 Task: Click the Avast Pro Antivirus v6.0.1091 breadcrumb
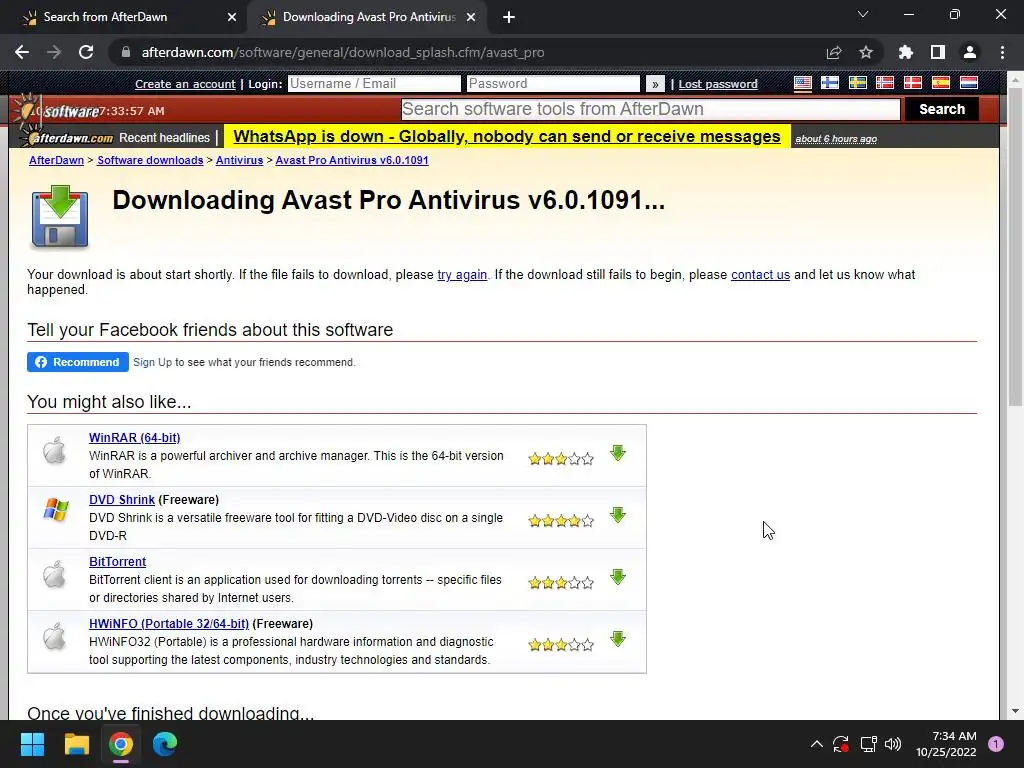352,160
